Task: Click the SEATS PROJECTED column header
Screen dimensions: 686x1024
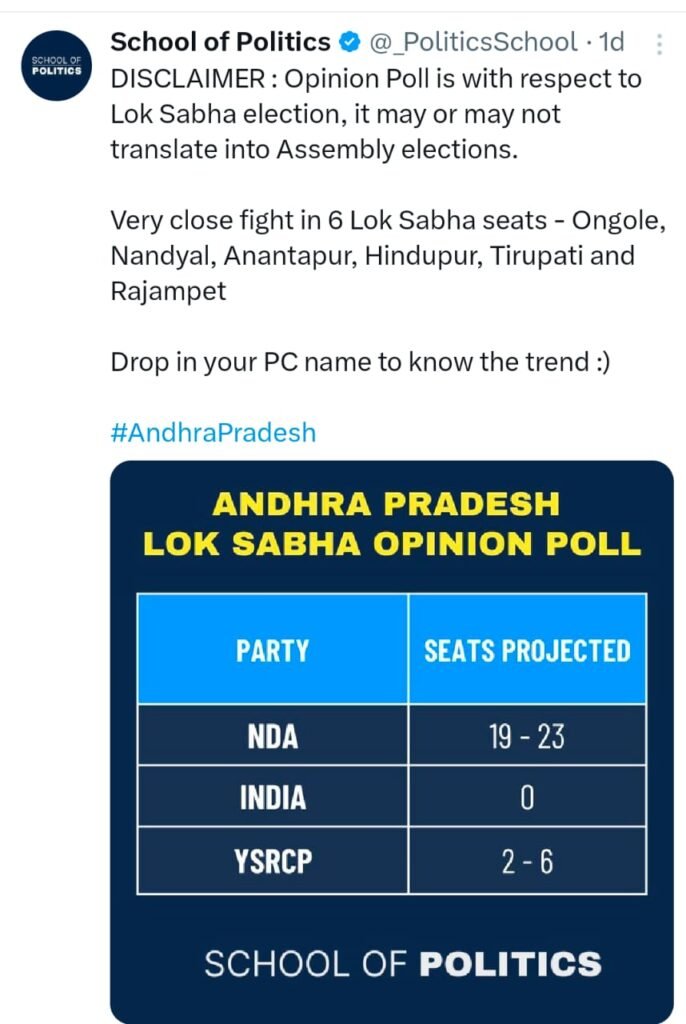Action: click(527, 650)
